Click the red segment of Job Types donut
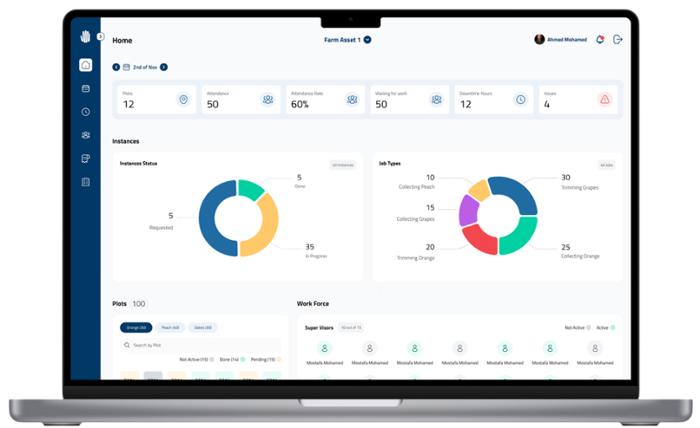Screen dimensions: 700x428 [x=479, y=240]
